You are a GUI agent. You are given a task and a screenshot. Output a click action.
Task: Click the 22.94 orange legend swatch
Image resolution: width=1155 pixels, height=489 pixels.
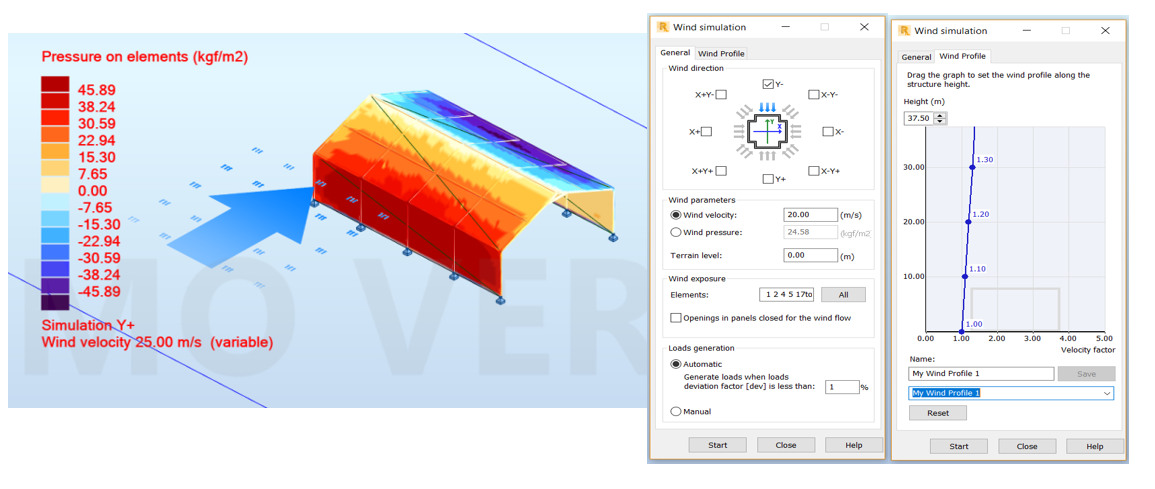point(55,135)
